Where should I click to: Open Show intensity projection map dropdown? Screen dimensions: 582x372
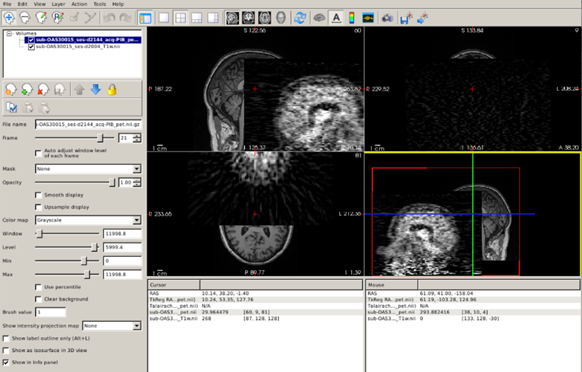(112, 326)
